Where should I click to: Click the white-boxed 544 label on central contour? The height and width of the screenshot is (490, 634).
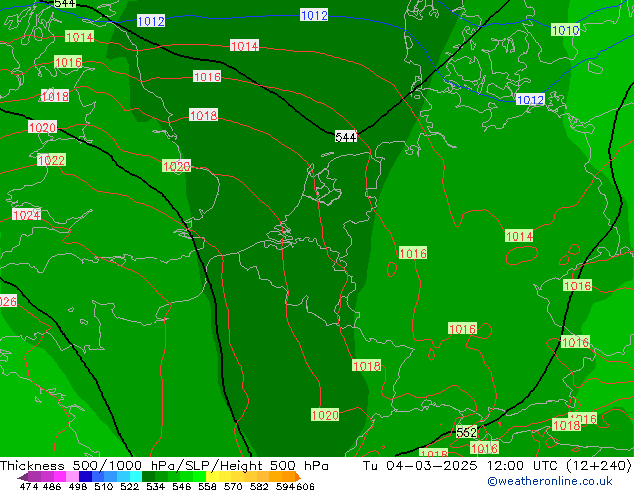[346, 137]
